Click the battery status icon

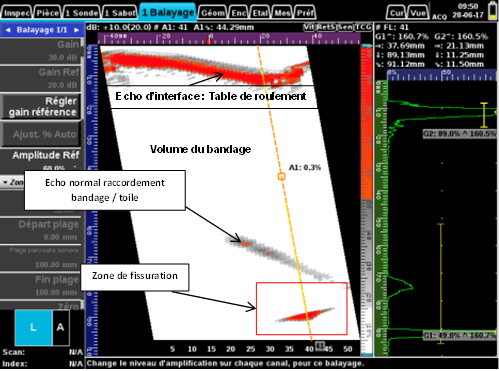click(492, 11)
